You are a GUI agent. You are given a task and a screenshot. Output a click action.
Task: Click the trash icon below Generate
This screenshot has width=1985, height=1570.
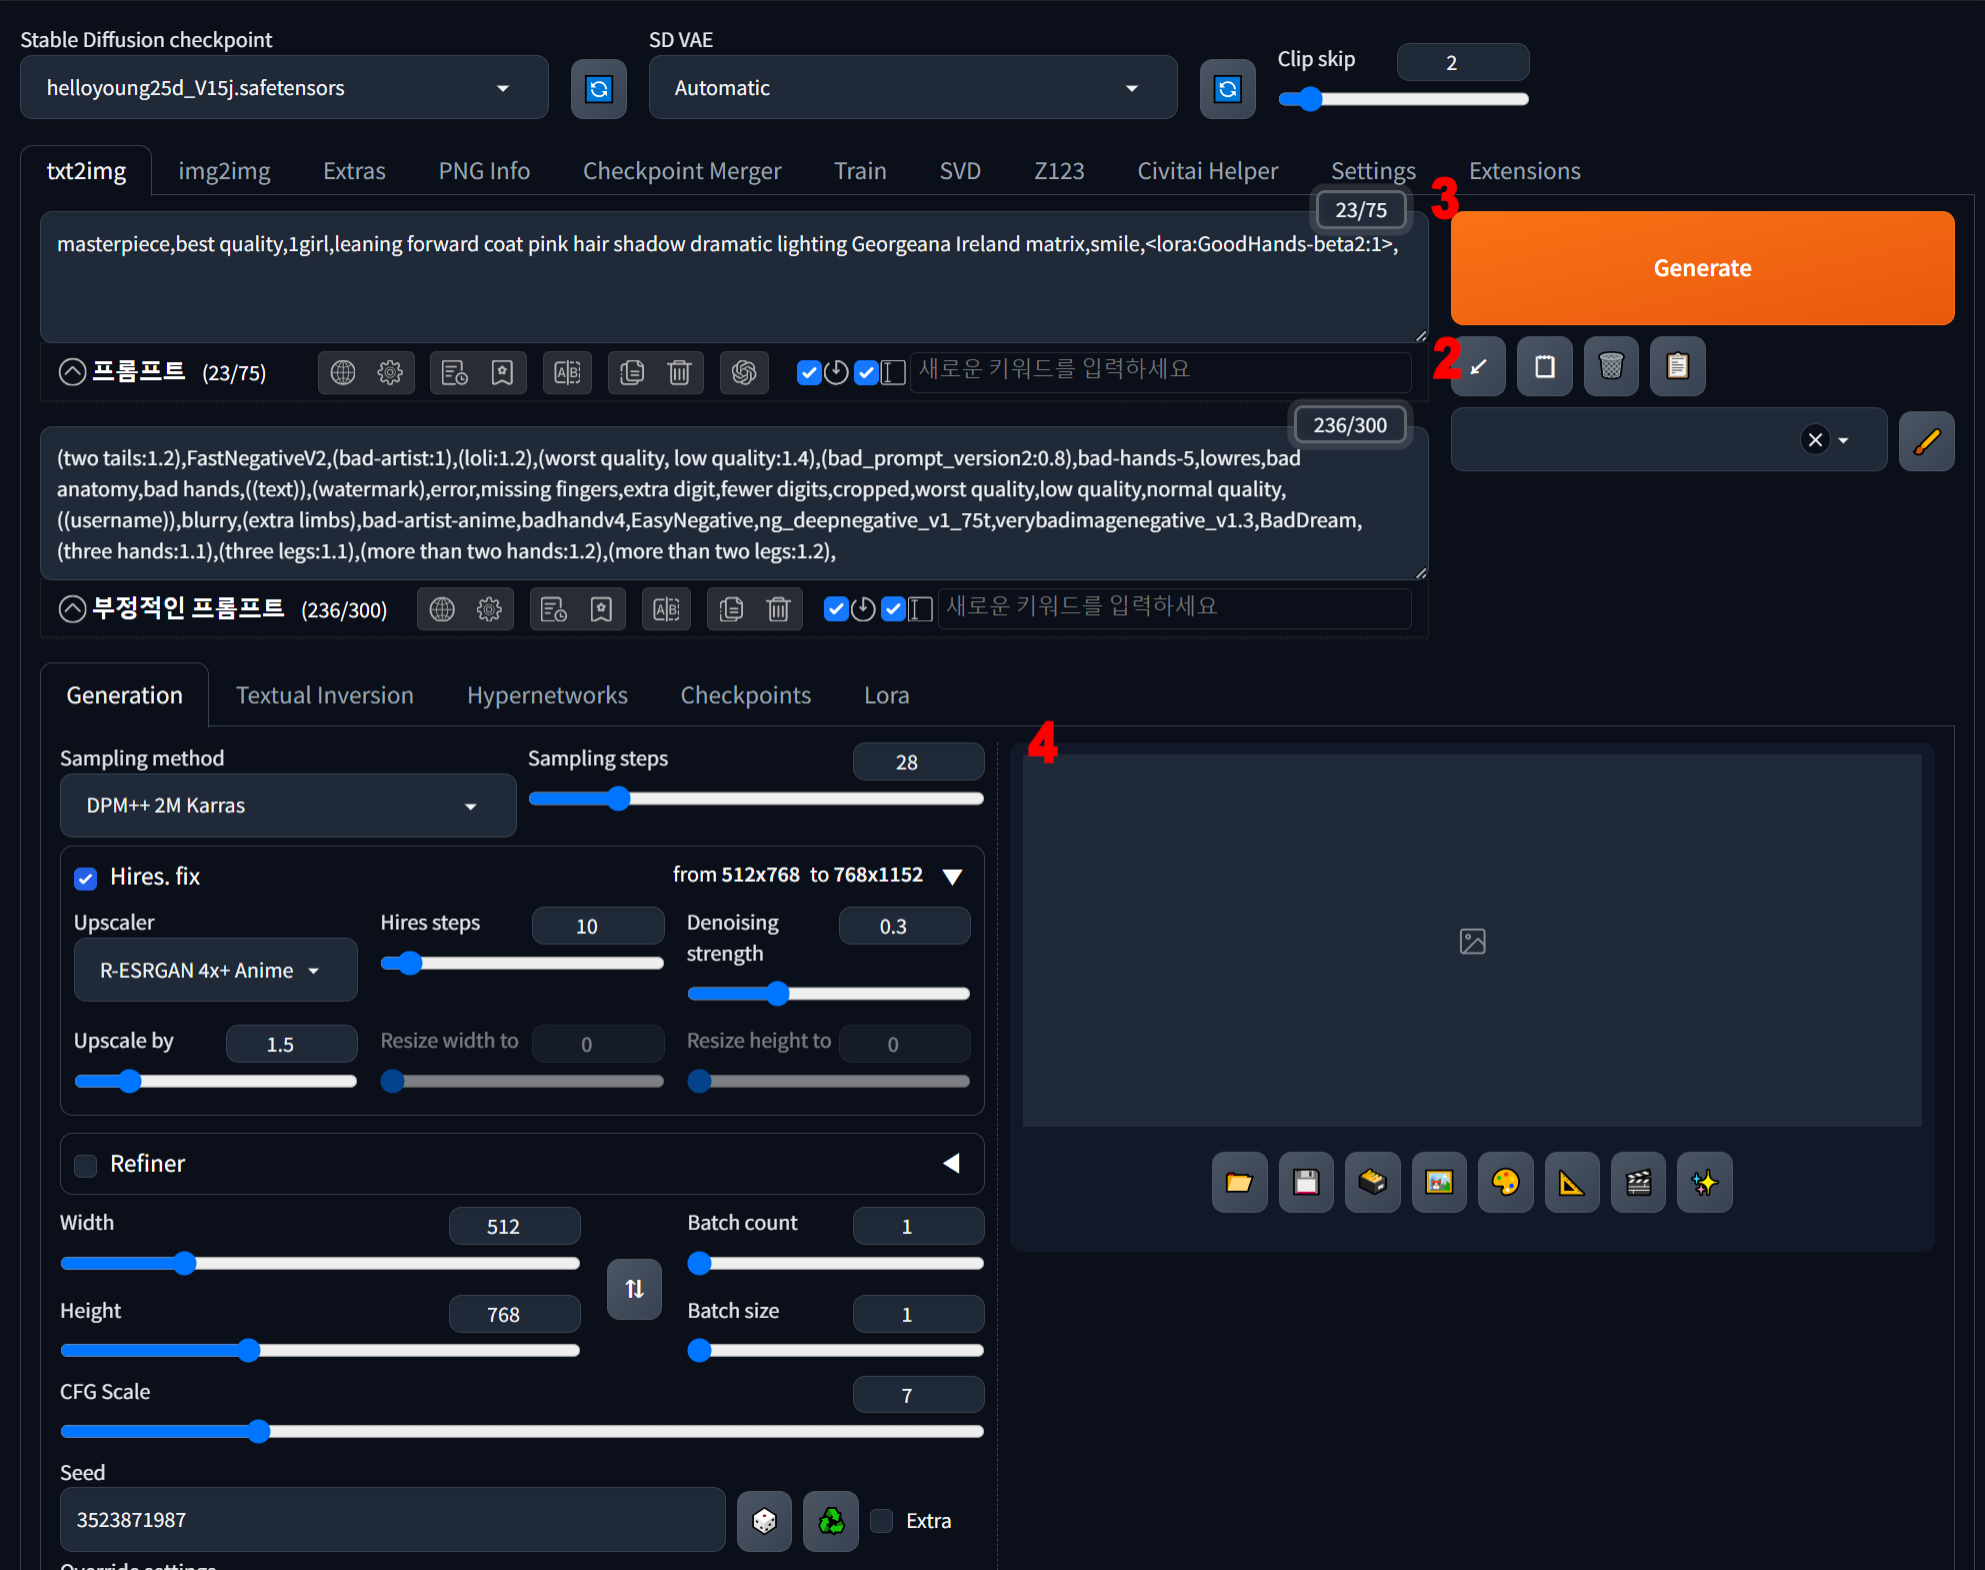[x=1610, y=367]
